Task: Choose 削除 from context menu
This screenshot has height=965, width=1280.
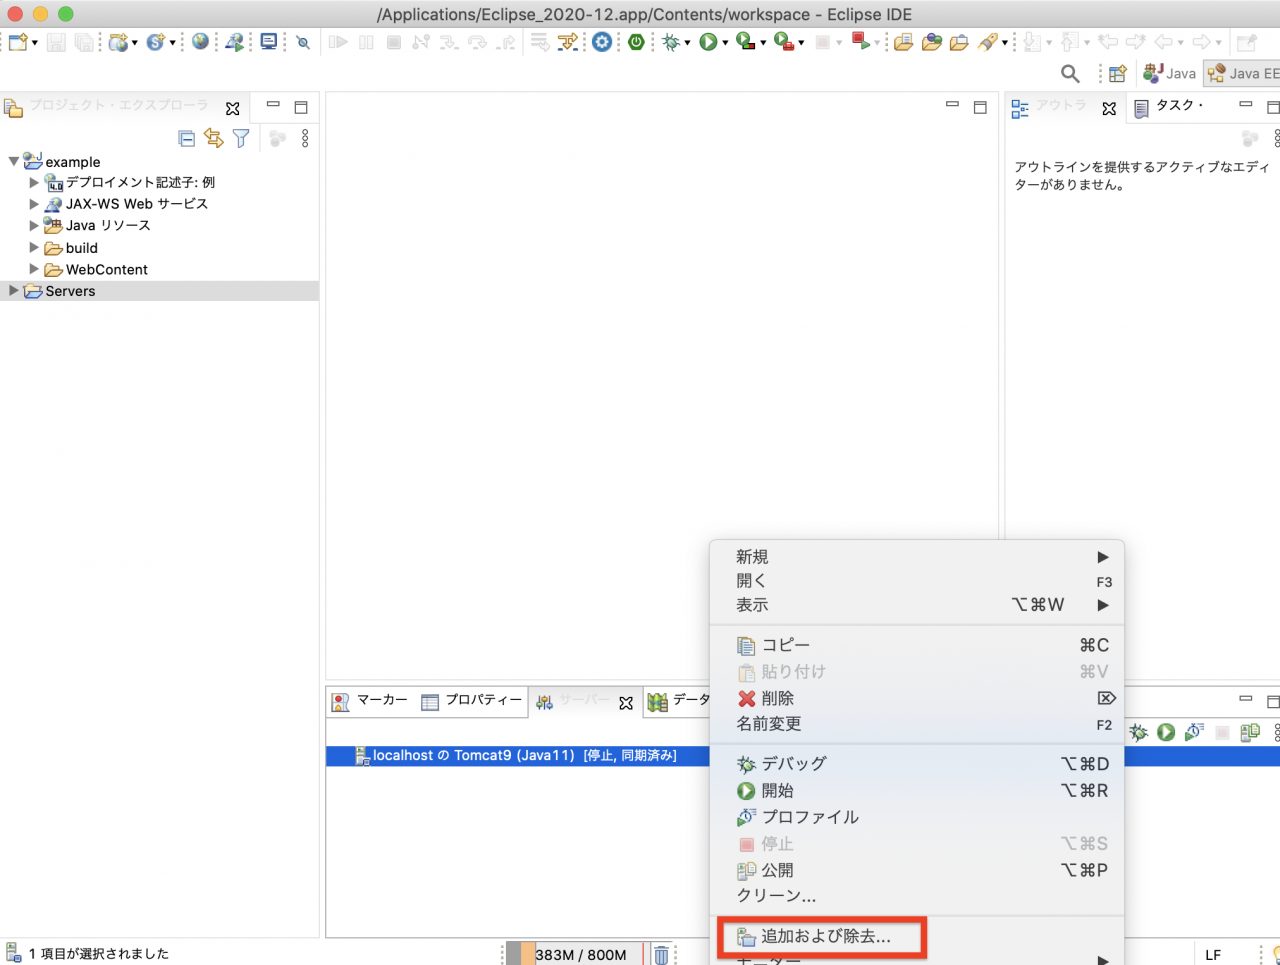Action: pos(917,698)
